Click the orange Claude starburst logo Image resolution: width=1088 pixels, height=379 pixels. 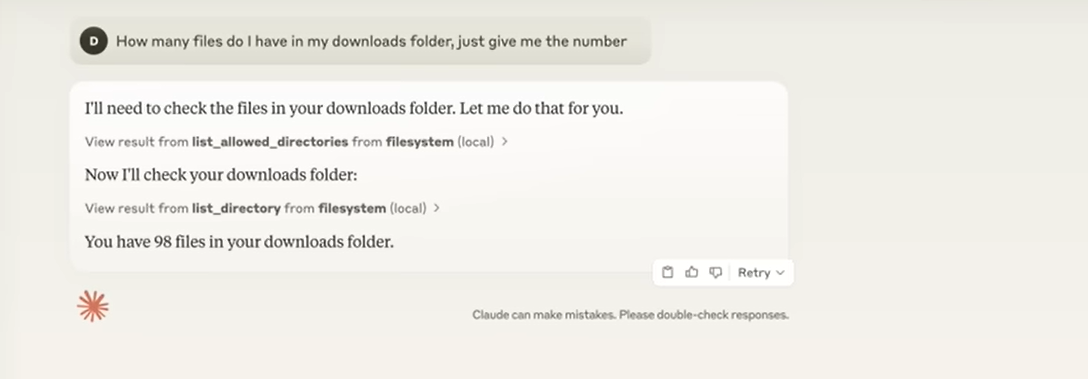pyautogui.click(x=93, y=306)
